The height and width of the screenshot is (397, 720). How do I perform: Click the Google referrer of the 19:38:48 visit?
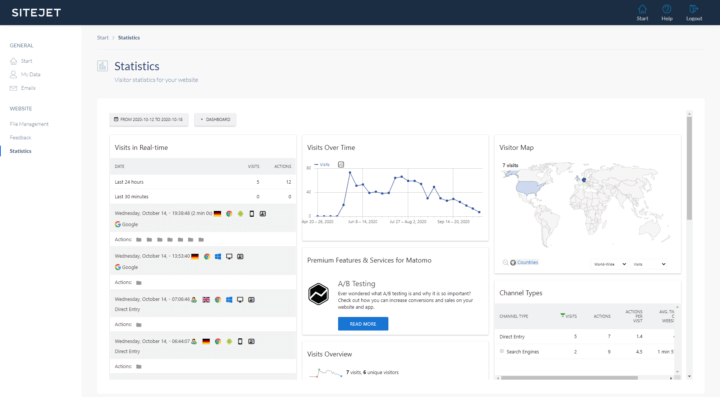[x=126, y=224]
